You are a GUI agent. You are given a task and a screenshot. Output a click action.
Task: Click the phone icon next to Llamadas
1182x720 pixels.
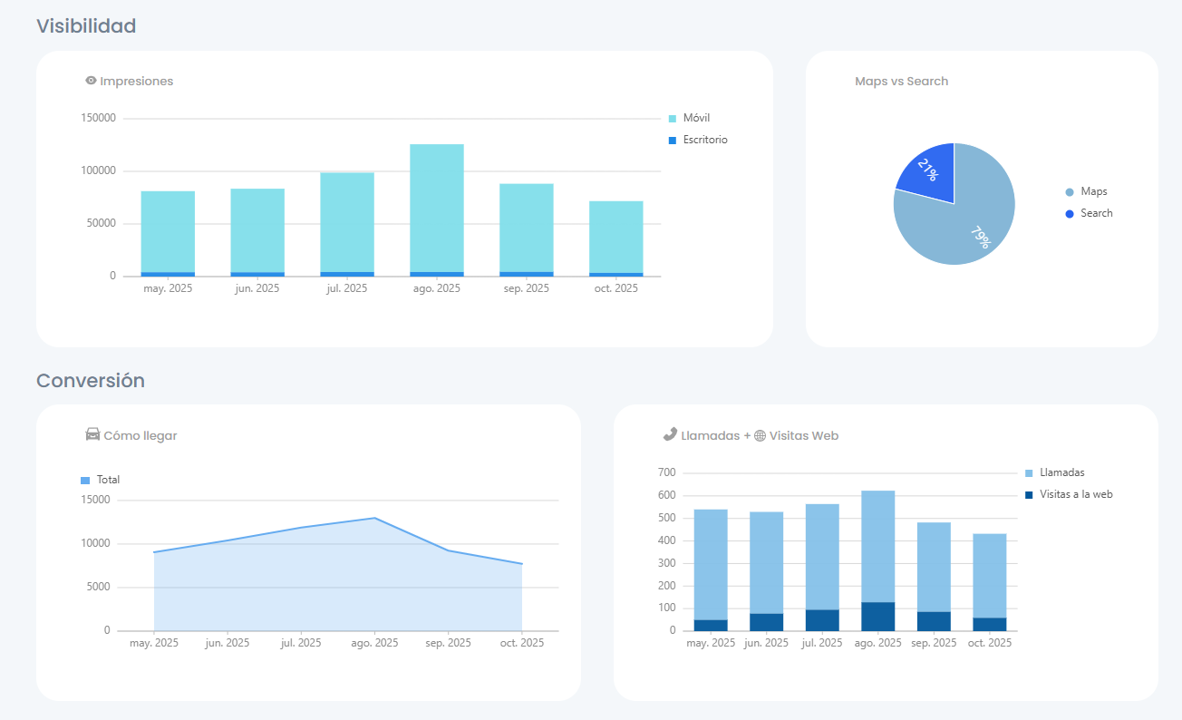coord(669,435)
